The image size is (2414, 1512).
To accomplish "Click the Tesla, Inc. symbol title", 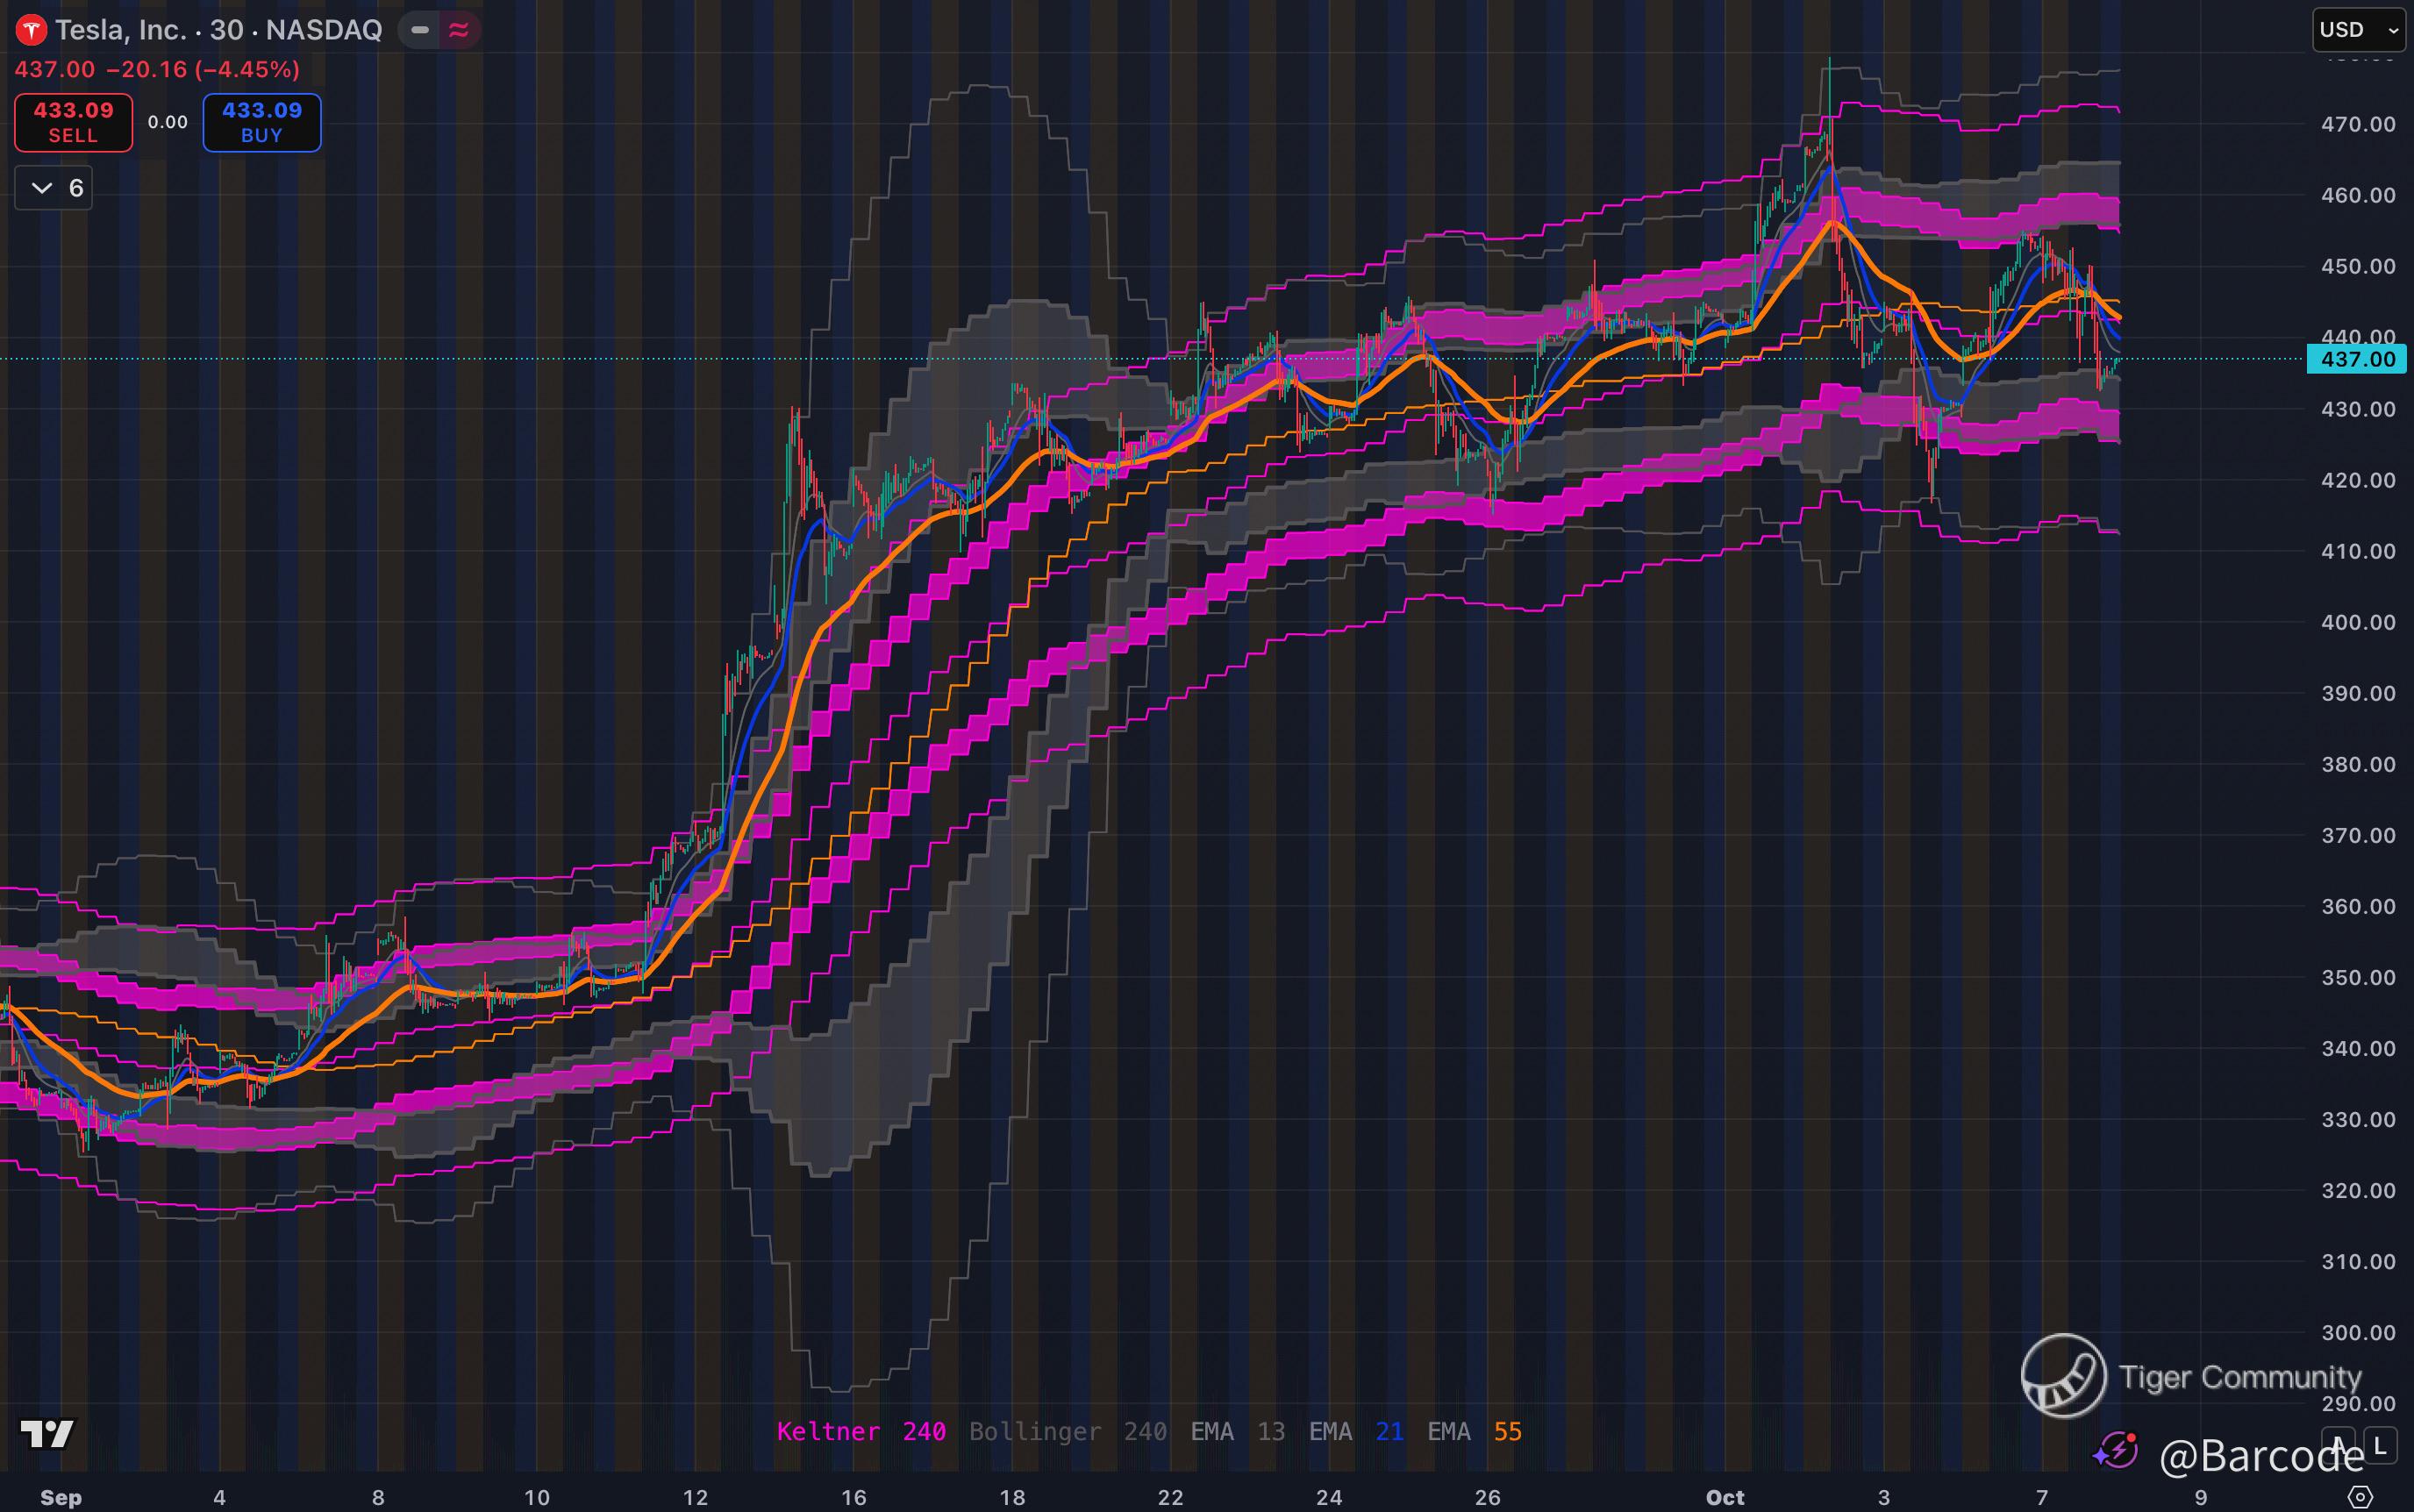I will point(120,30).
